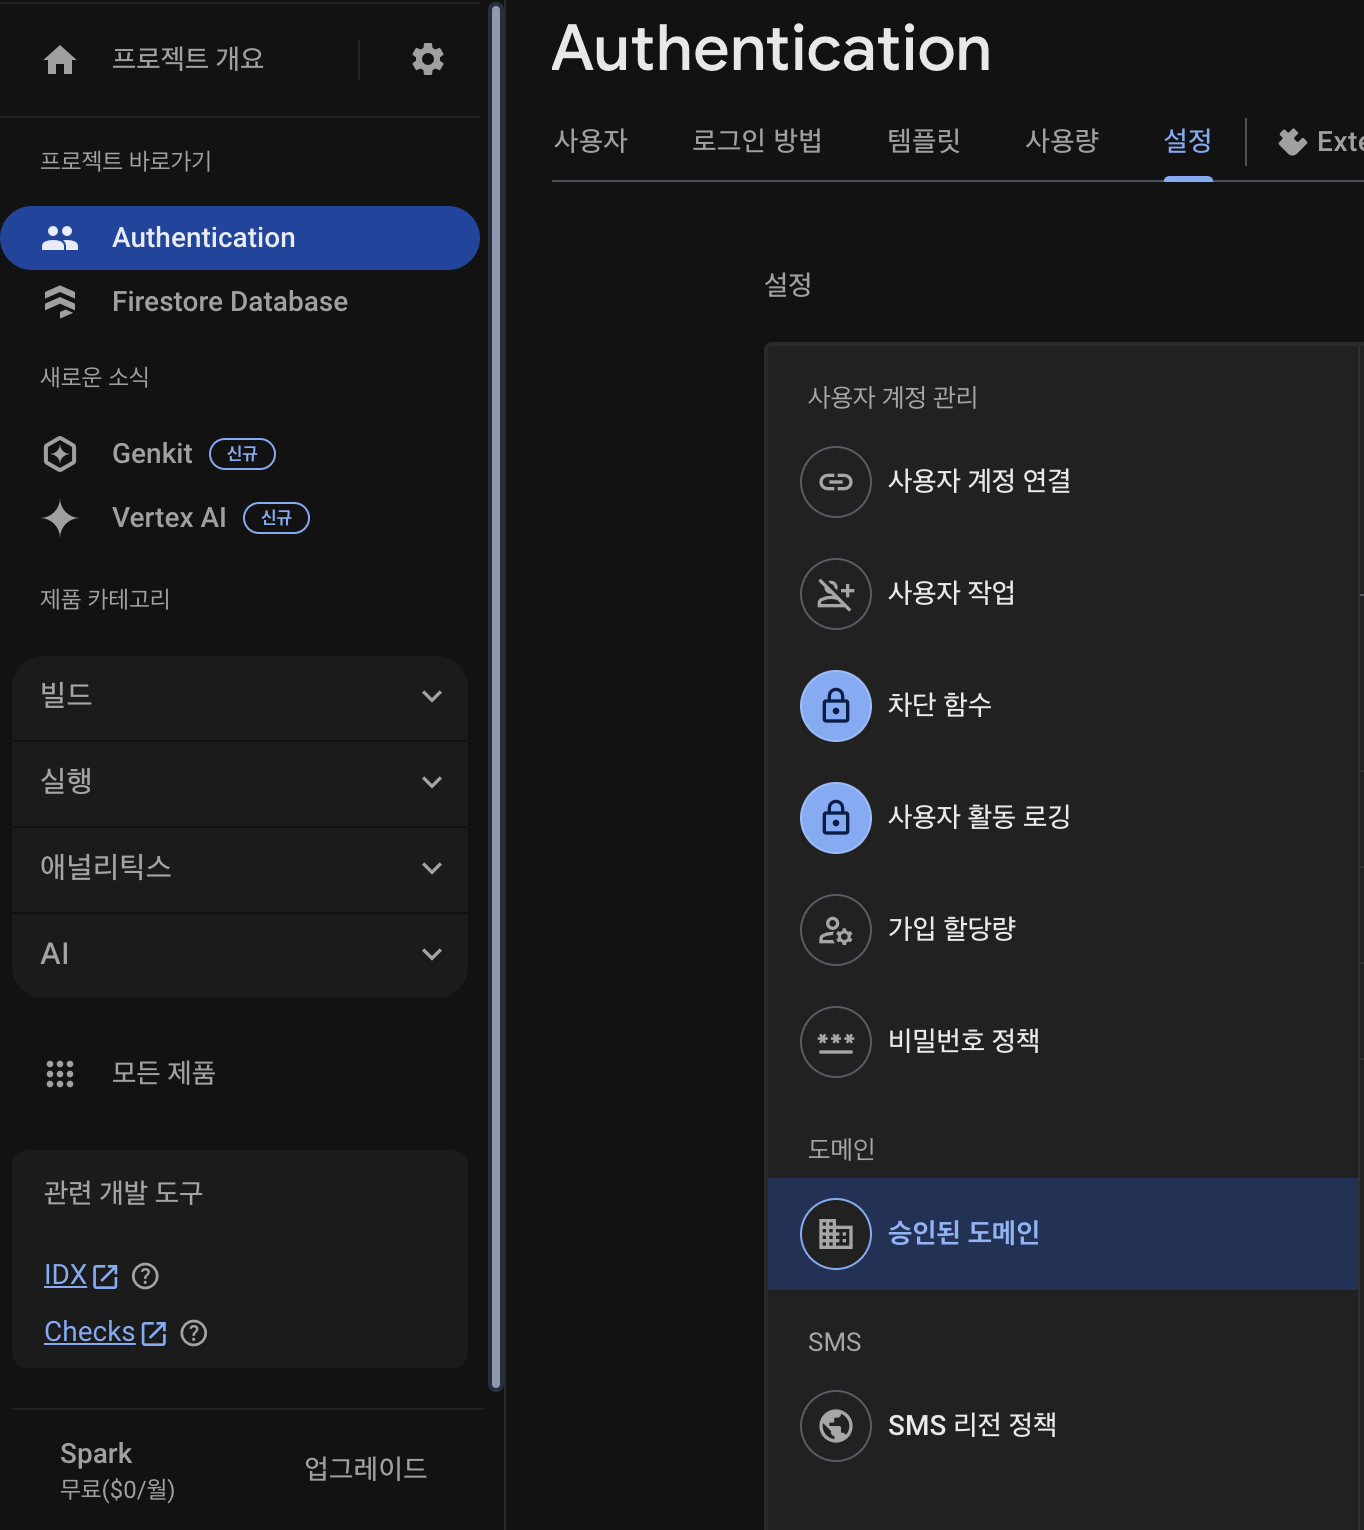
Task: Click the Authentication people icon in sidebar
Action: [x=60, y=238]
